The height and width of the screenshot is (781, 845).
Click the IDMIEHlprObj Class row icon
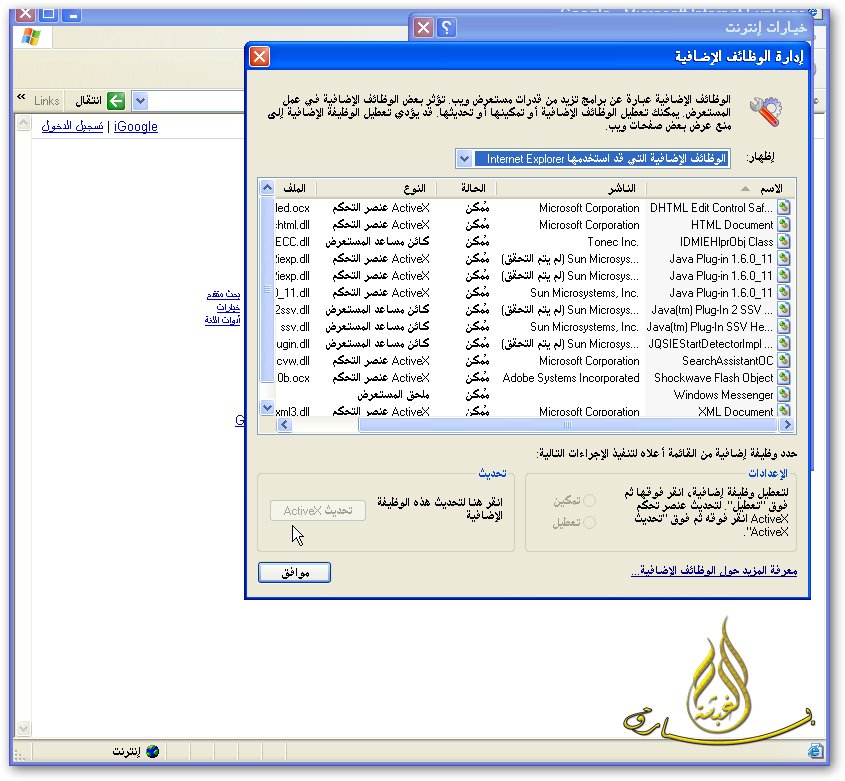click(784, 241)
